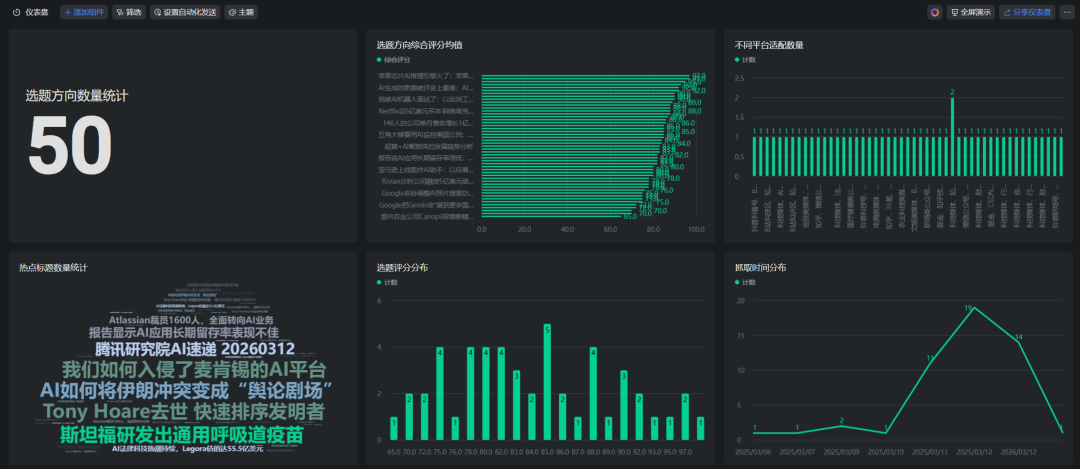Viewport: 1080px width, 469px height.
Task: Click the 室内农业公司Canopii bar label
Action: [x=428, y=216]
